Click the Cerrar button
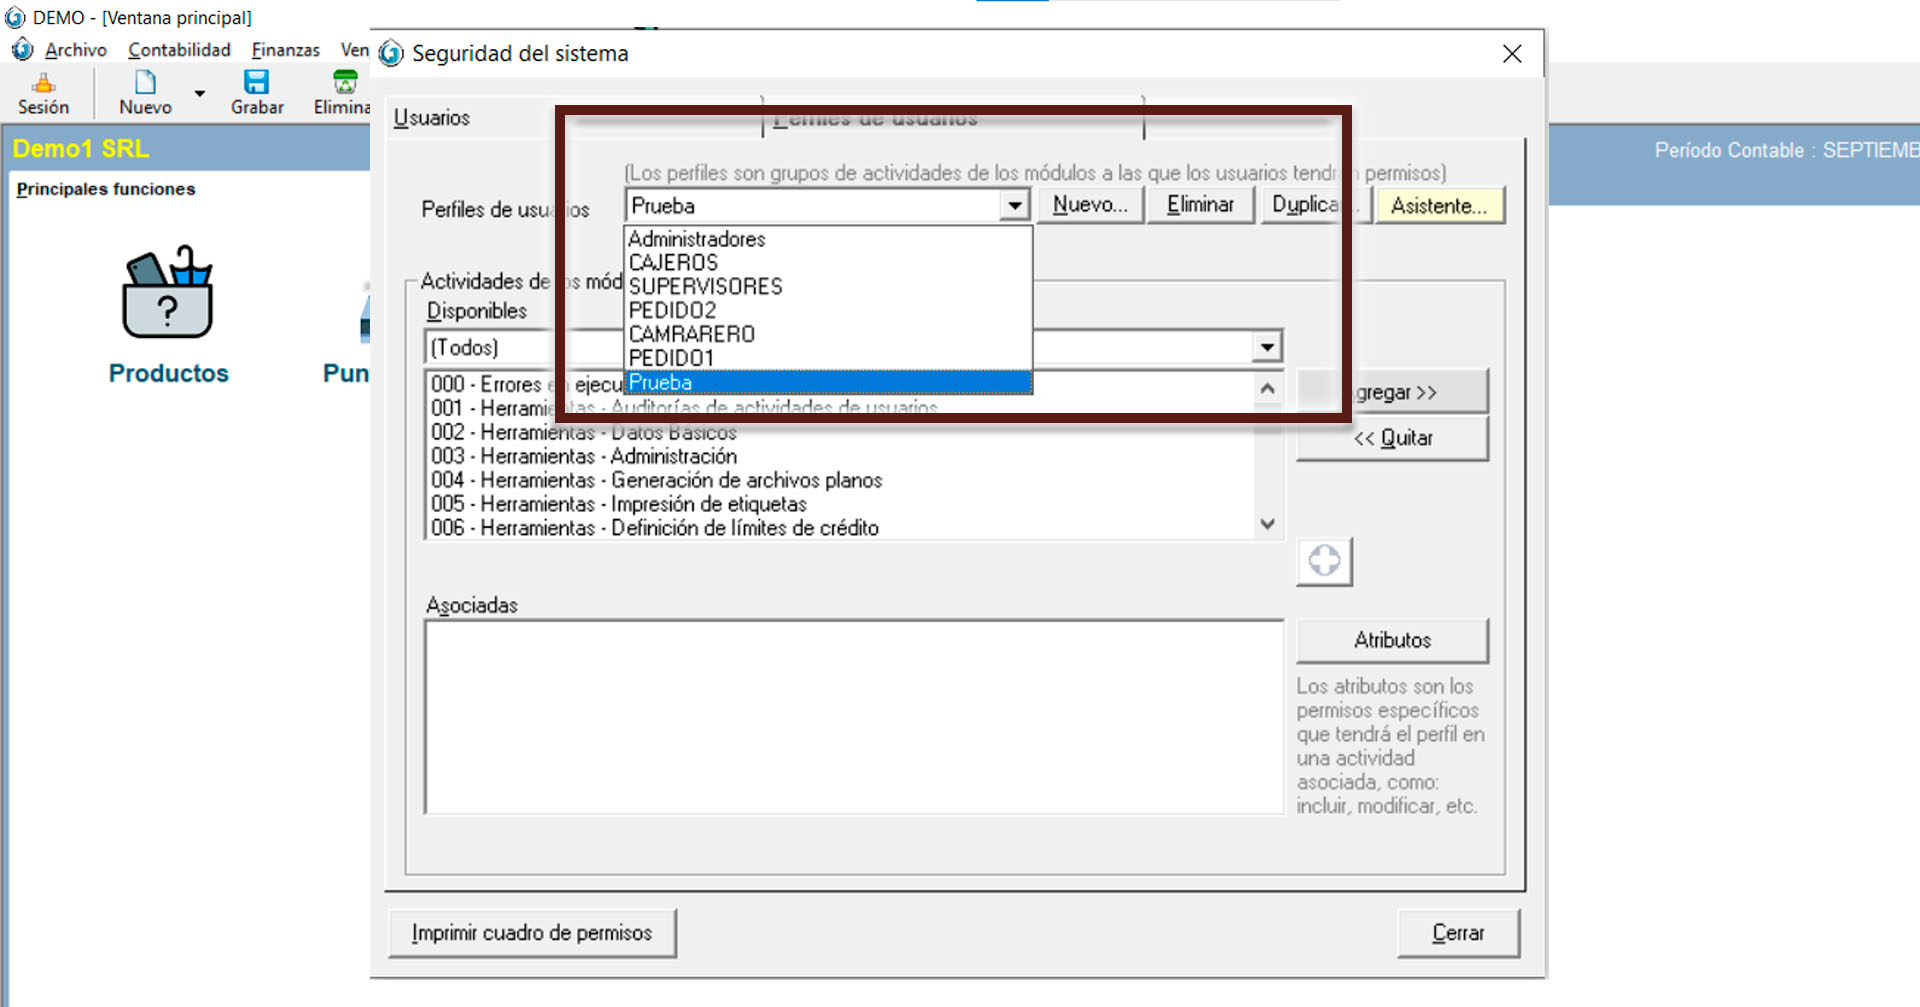This screenshot has height=1007, width=1920. (1457, 933)
